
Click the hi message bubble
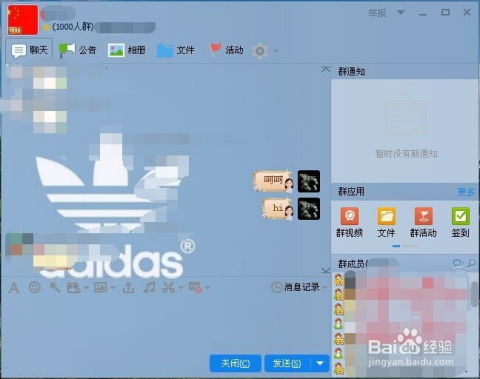[x=278, y=209]
